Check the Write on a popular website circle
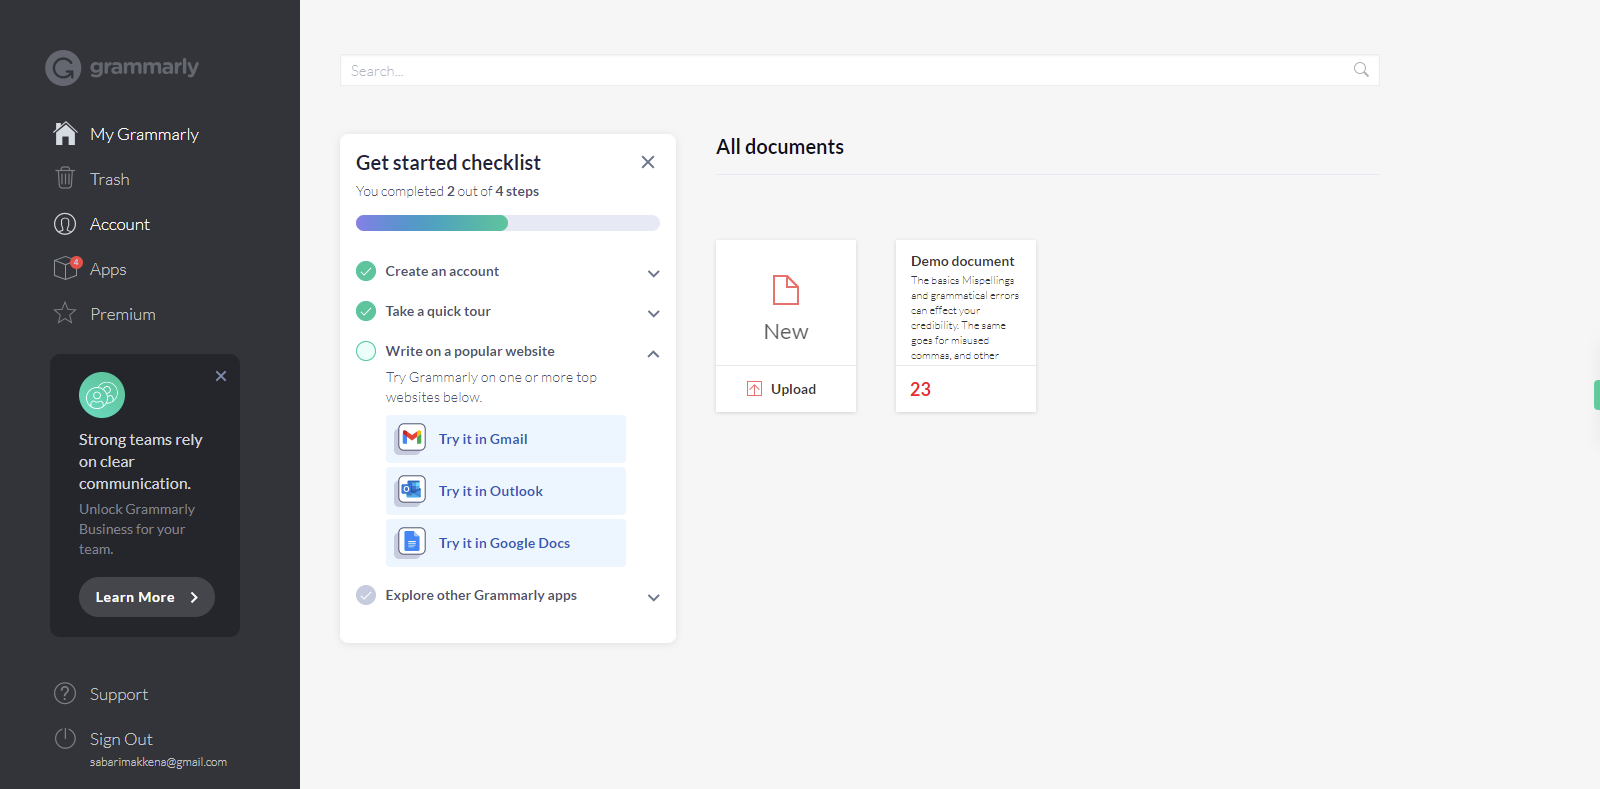 366,351
